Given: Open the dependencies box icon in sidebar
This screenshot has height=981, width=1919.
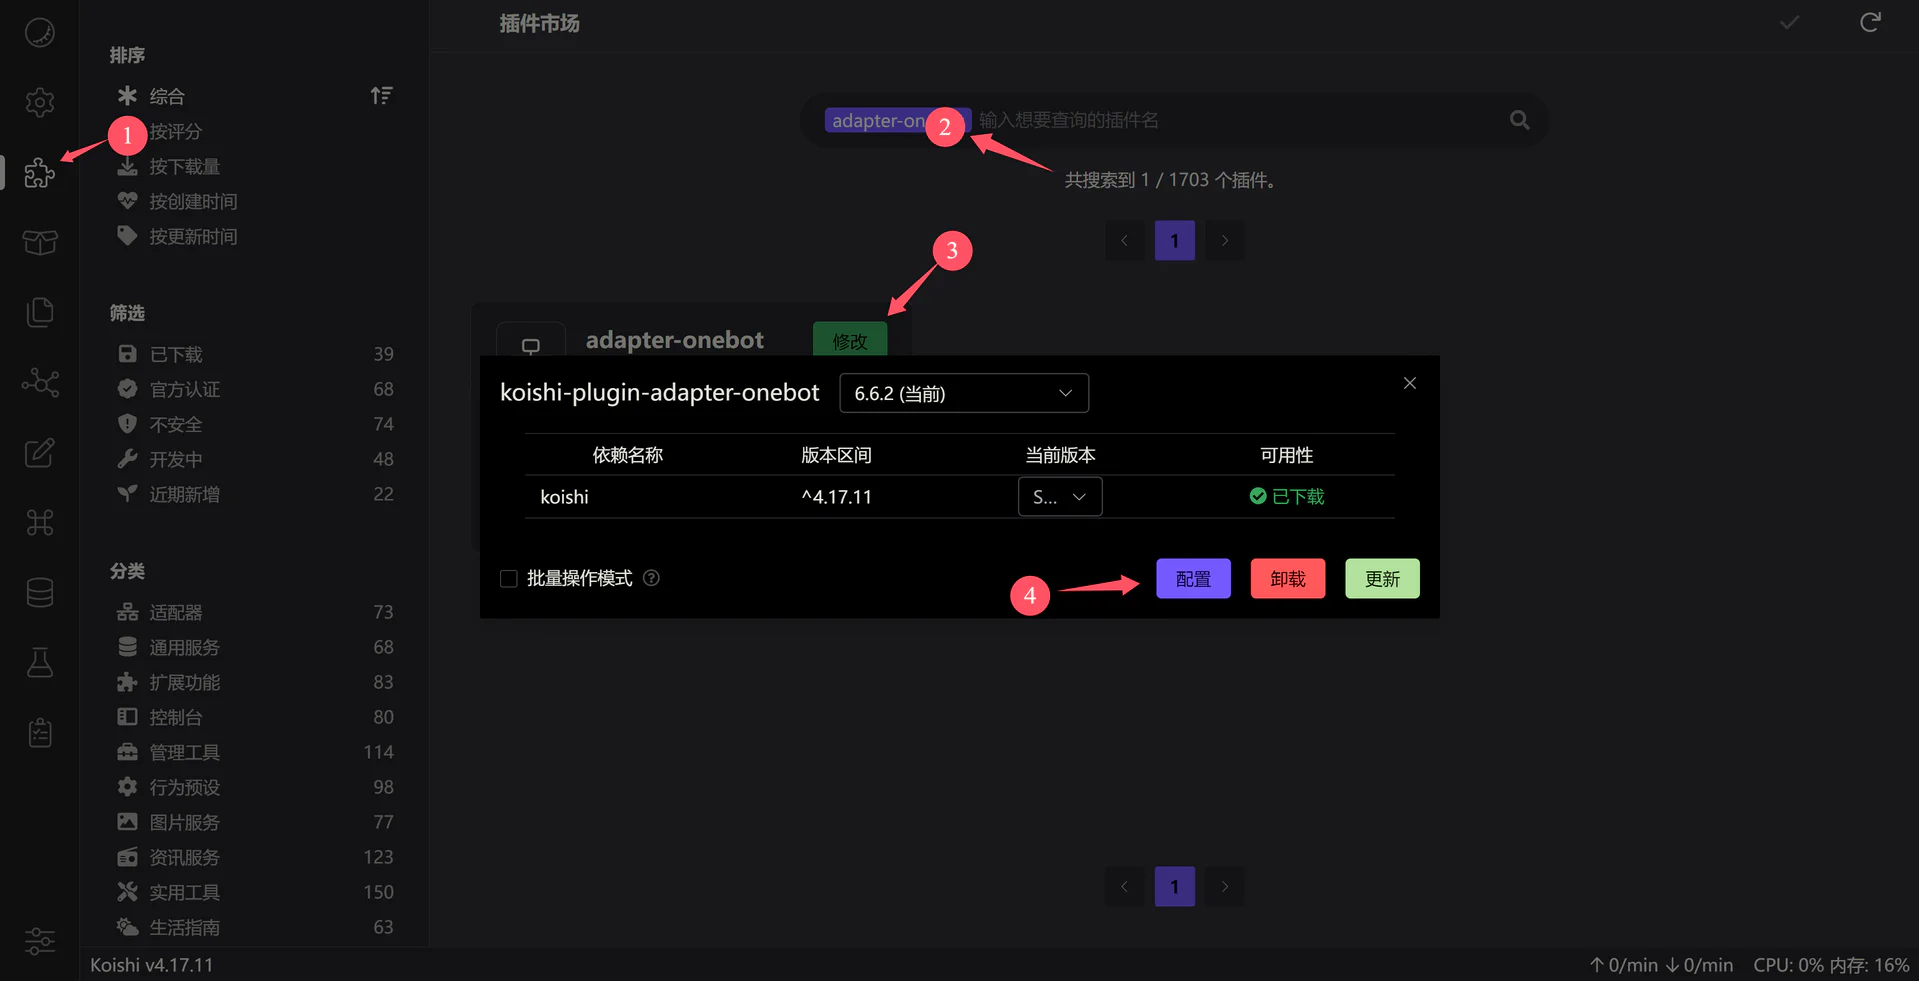Looking at the screenshot, I should click(x=40, y=242).
